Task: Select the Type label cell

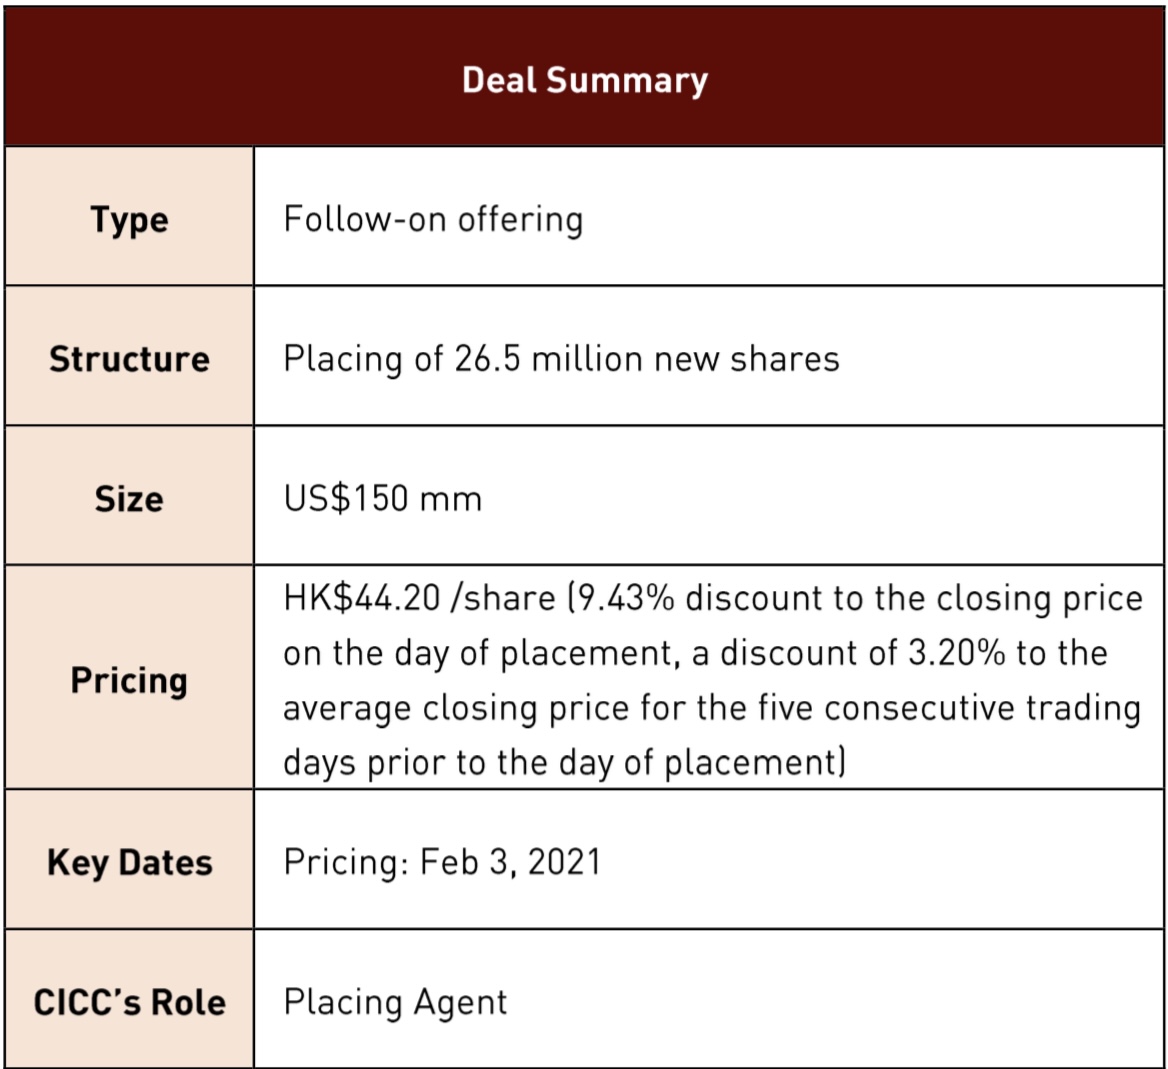Action: (x=129, y=219)
